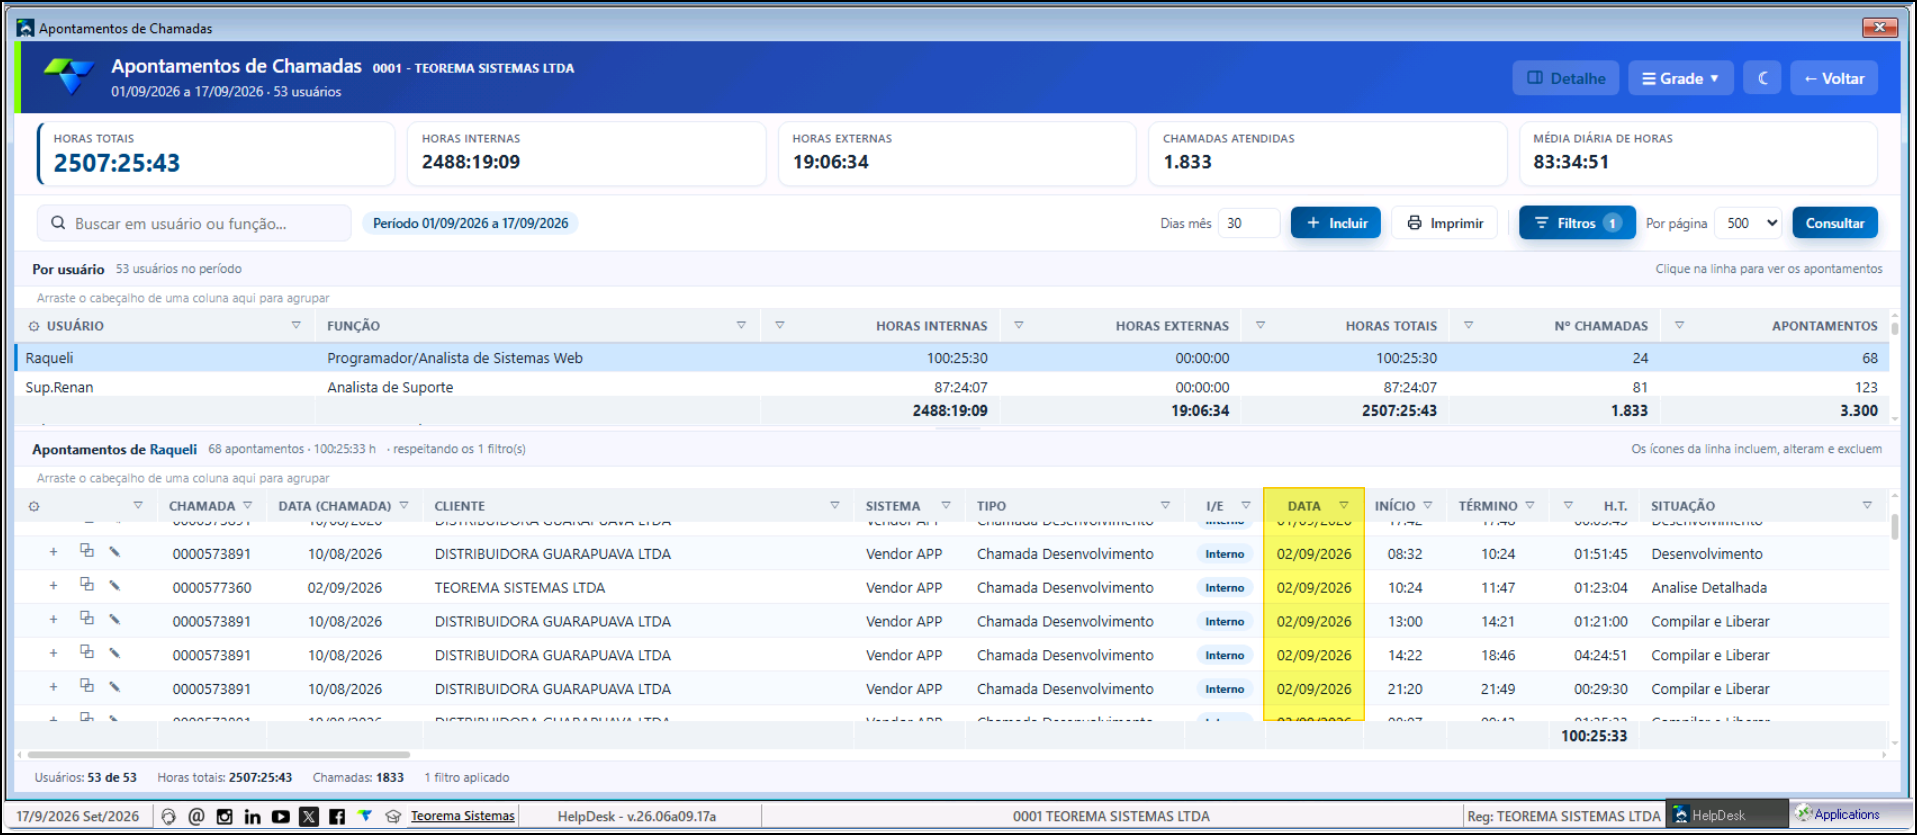This screenshot has height=835, width=1917.
Task: Open the X (Twitter) icon in status bar
Action: 309,816
